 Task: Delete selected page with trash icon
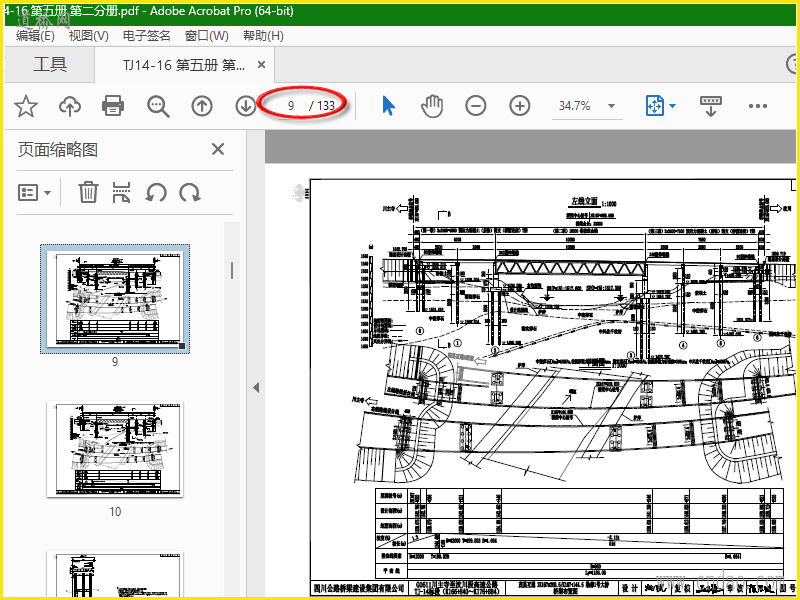tap(88, 192)
